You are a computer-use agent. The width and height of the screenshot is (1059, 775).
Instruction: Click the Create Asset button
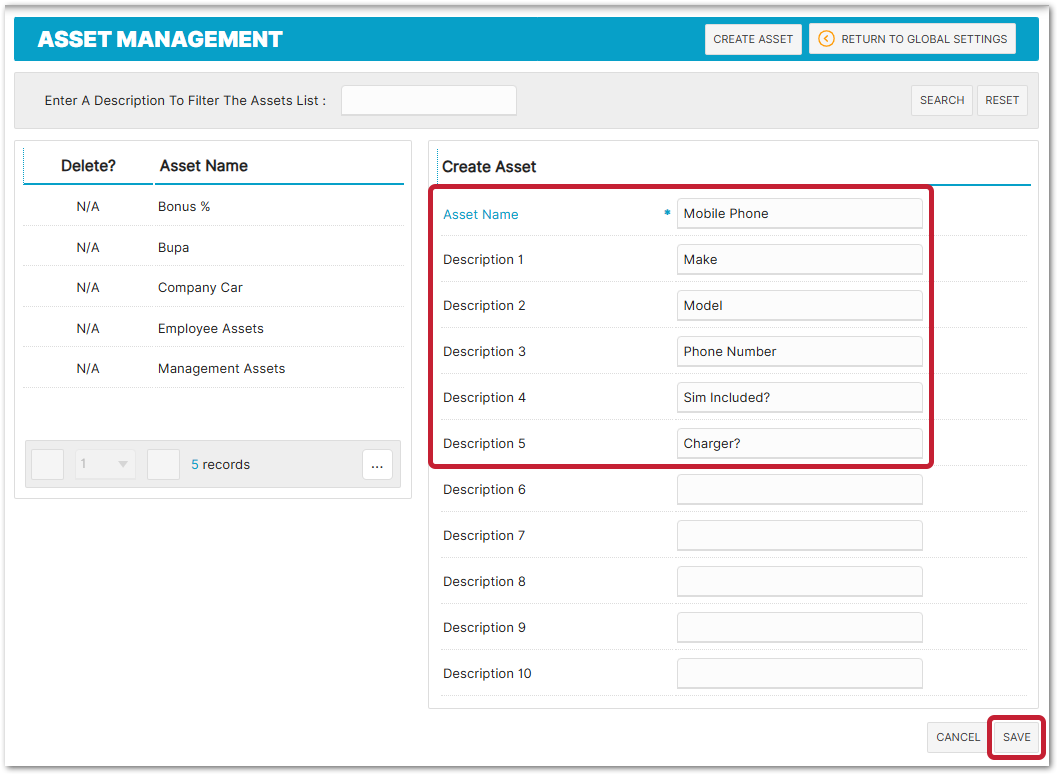tap(753, 39)
